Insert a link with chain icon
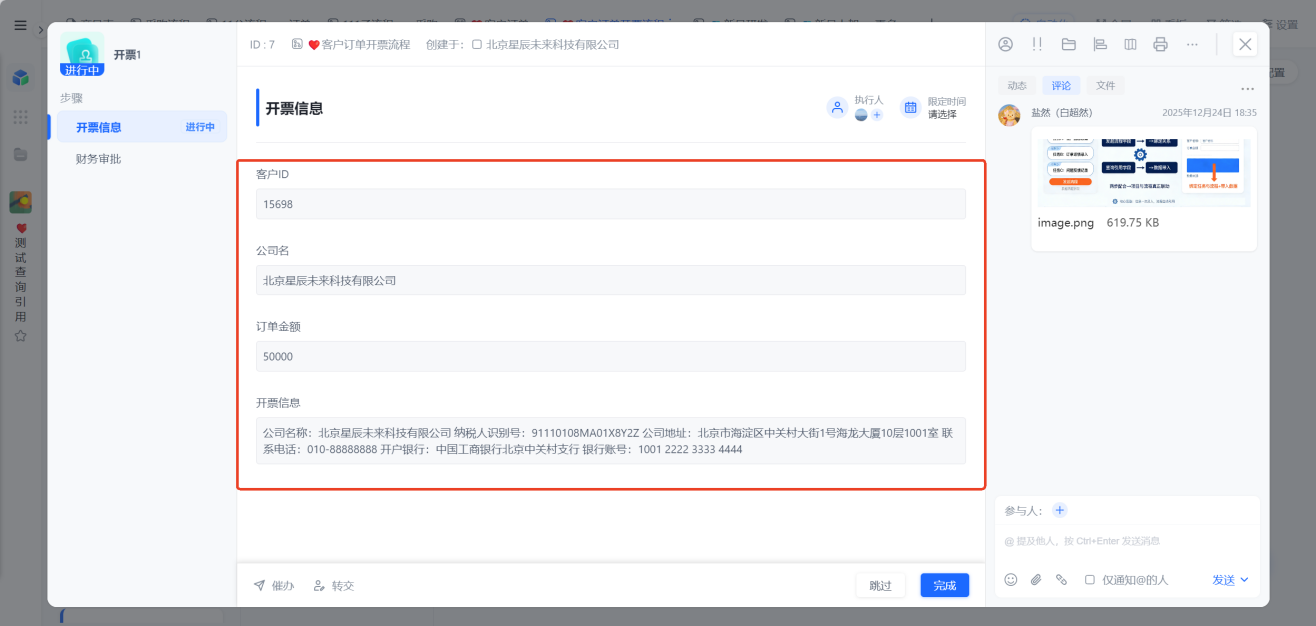1316x626 pixels. click(1062, 579)
